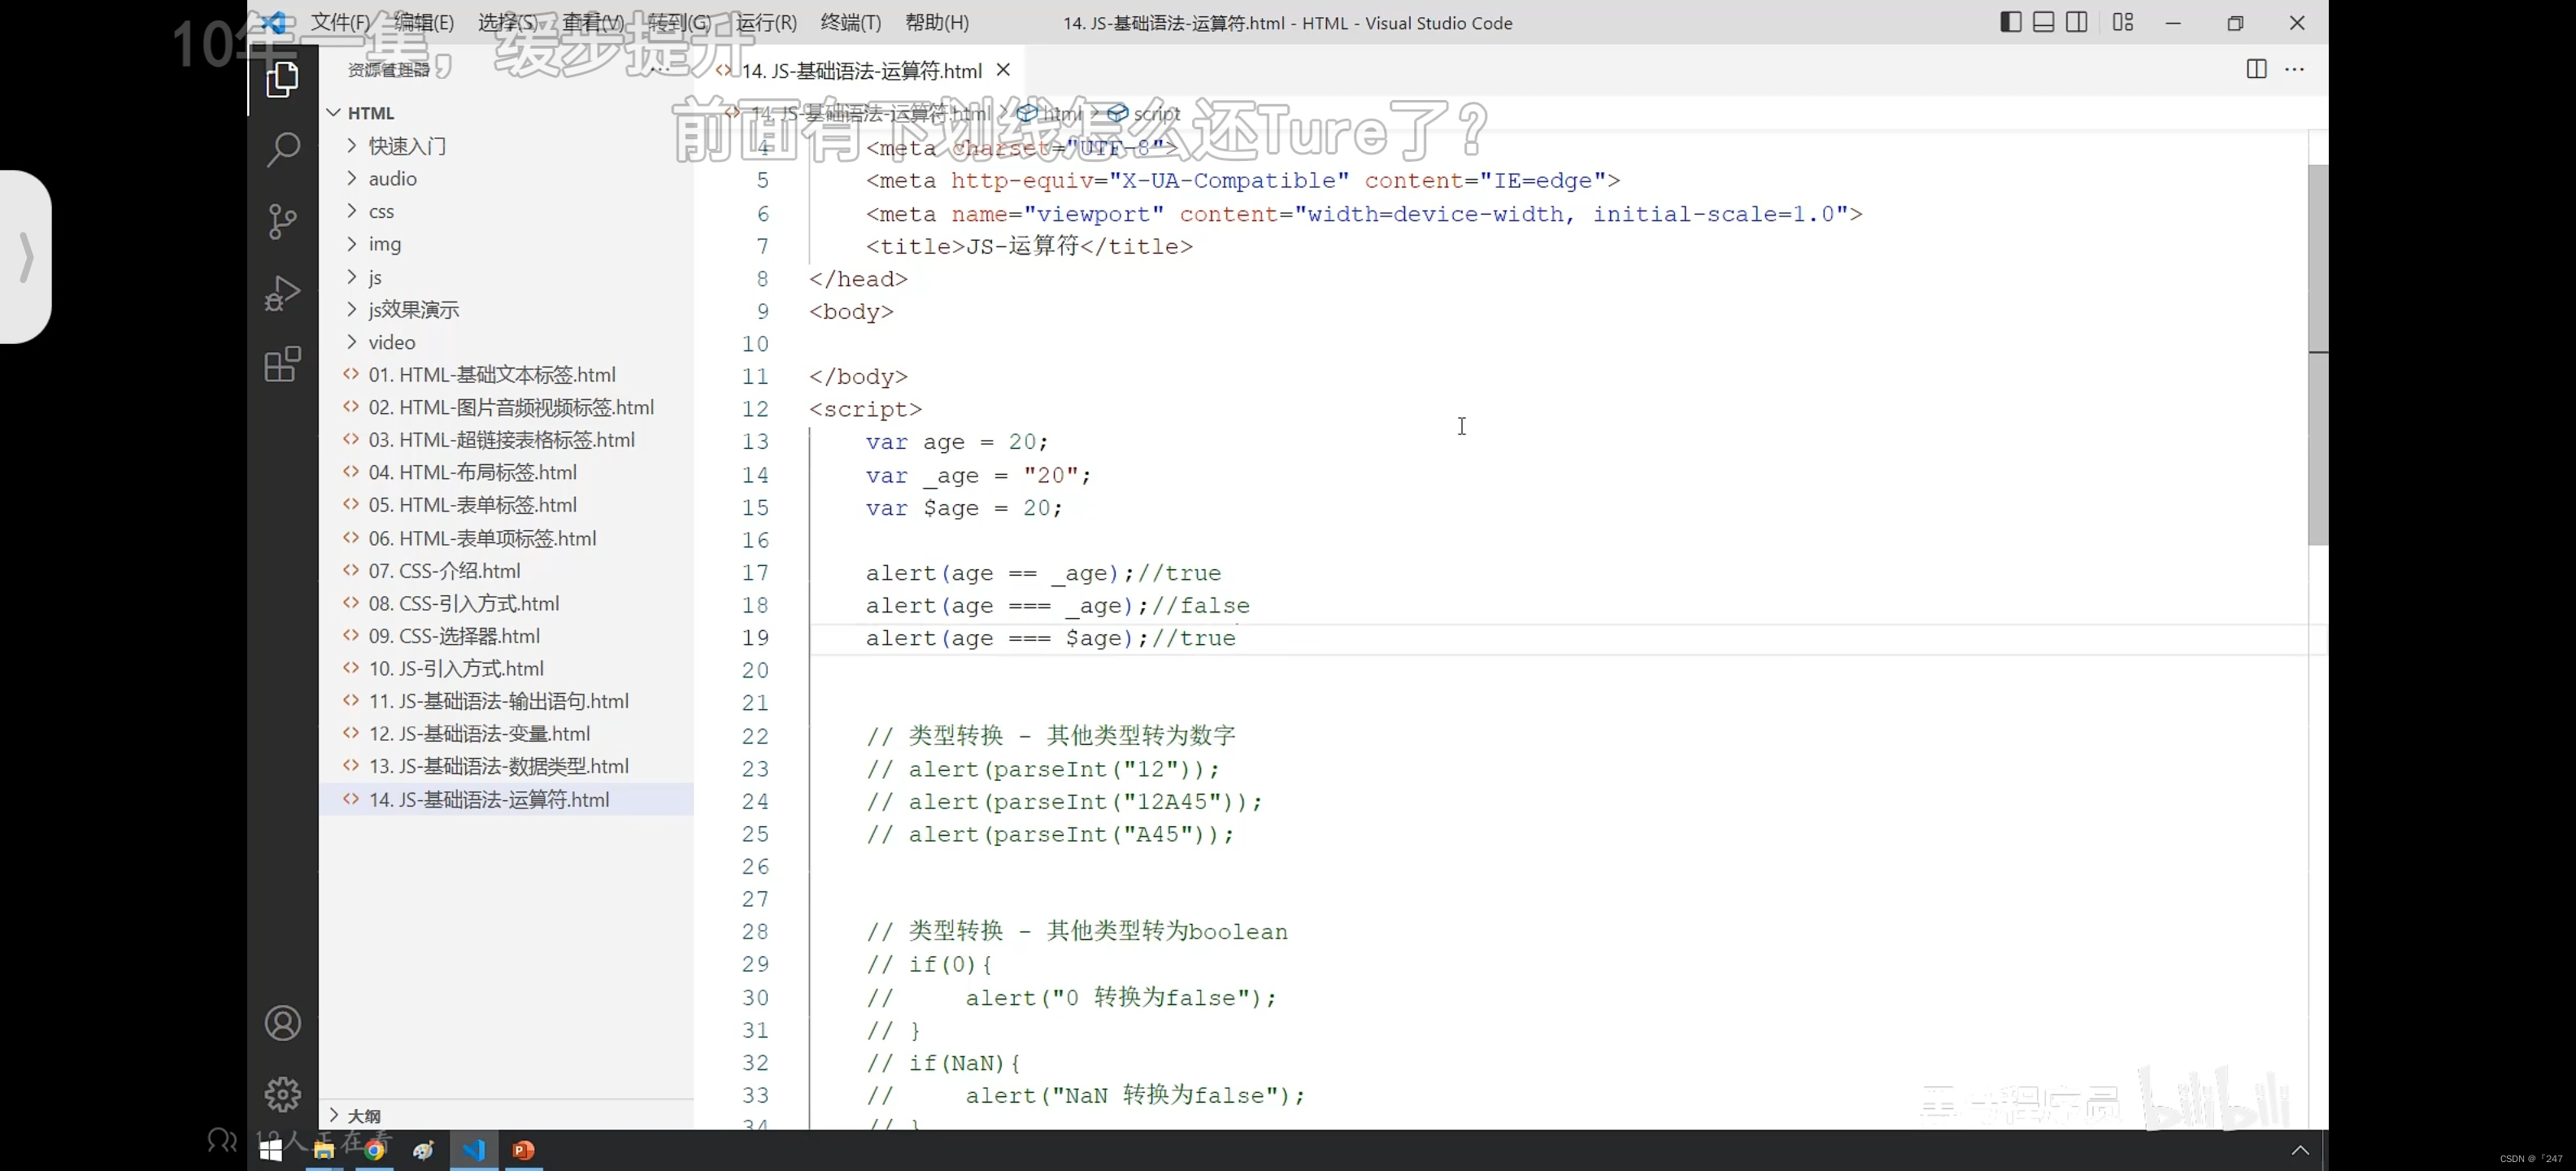The height and width of the screenshot is (1171, 2576).
Task: Expand the video folder
Action: pos(507,342)
